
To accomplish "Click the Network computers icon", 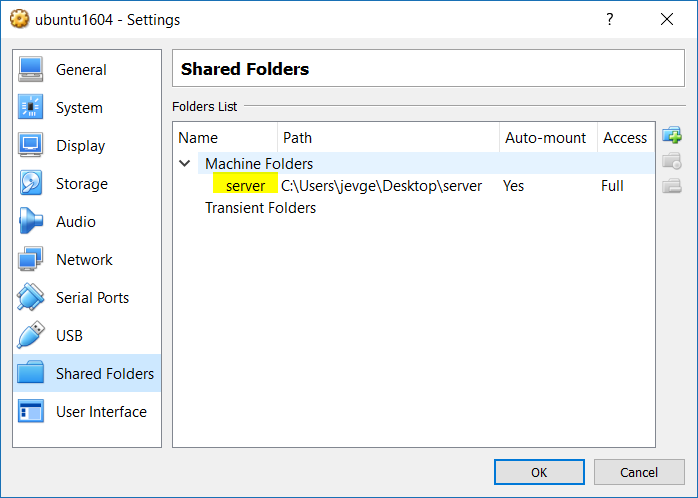I will 31,259.
